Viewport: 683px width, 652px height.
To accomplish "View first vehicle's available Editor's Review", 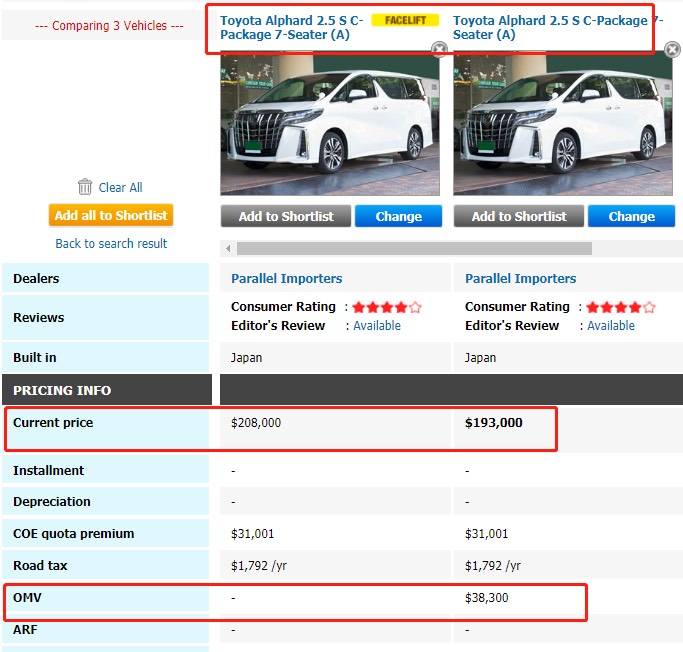I will tap(377, 325).
